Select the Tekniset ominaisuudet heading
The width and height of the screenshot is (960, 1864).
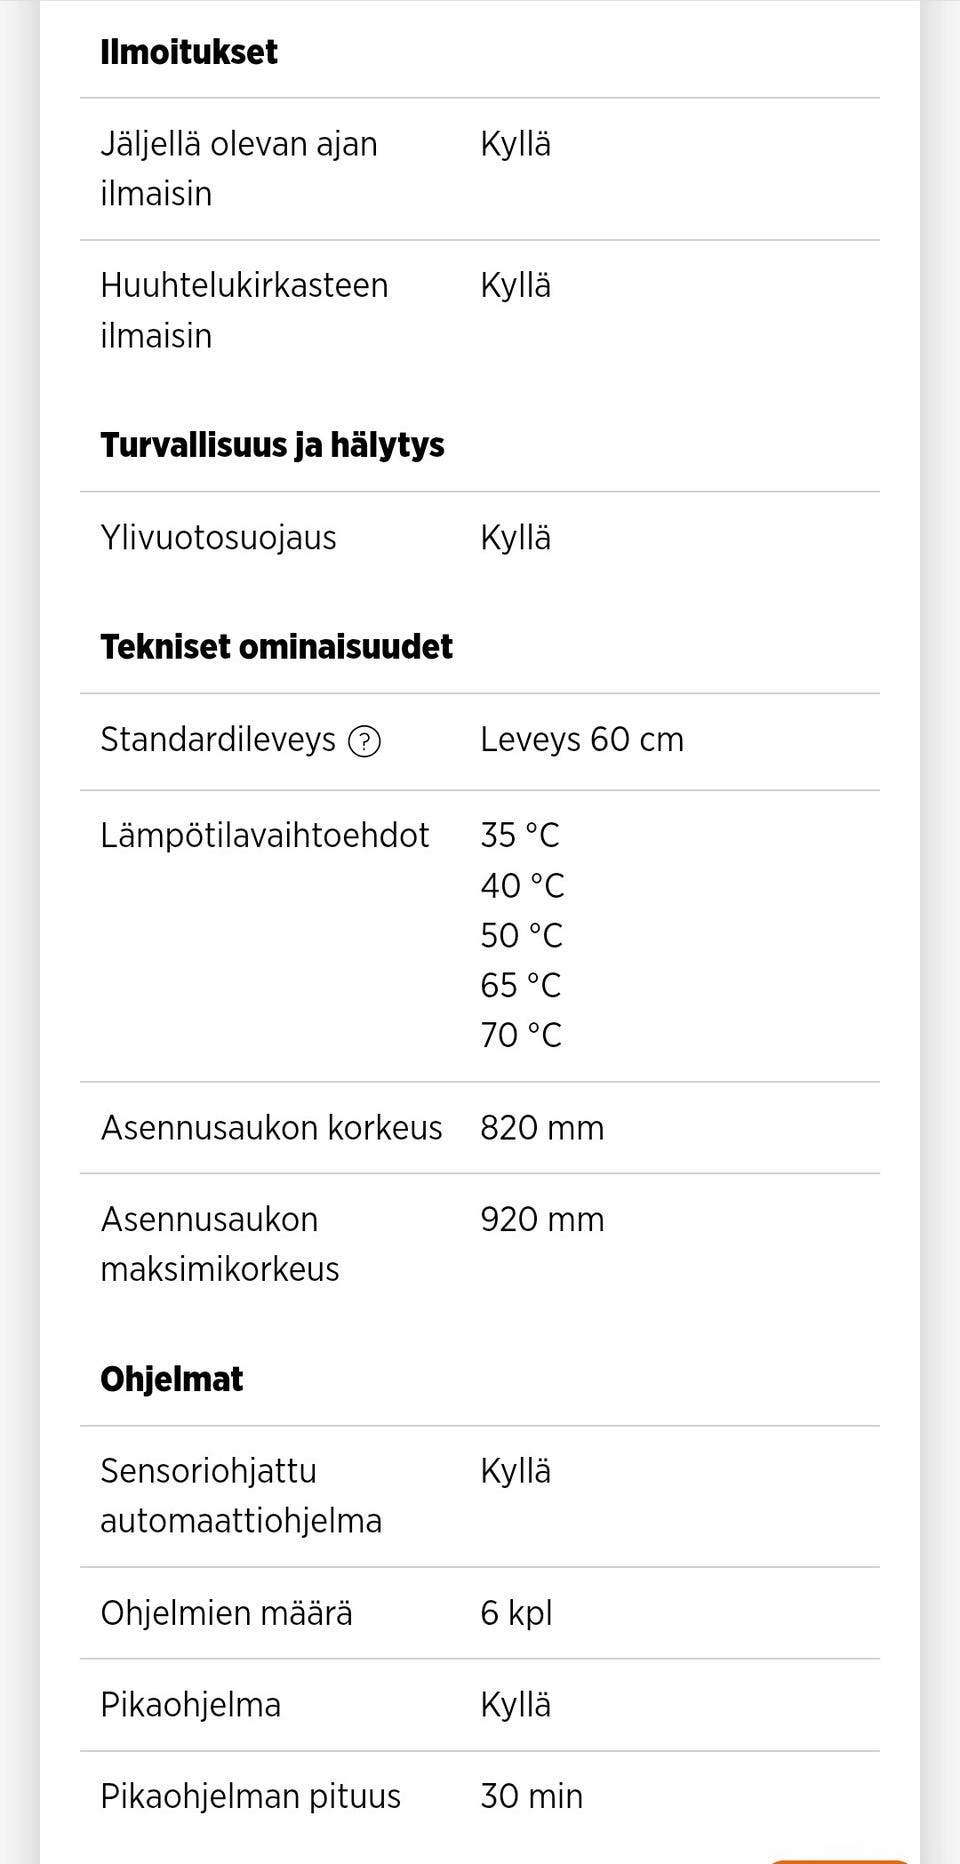pyautogui.click(x=276, y=646)
